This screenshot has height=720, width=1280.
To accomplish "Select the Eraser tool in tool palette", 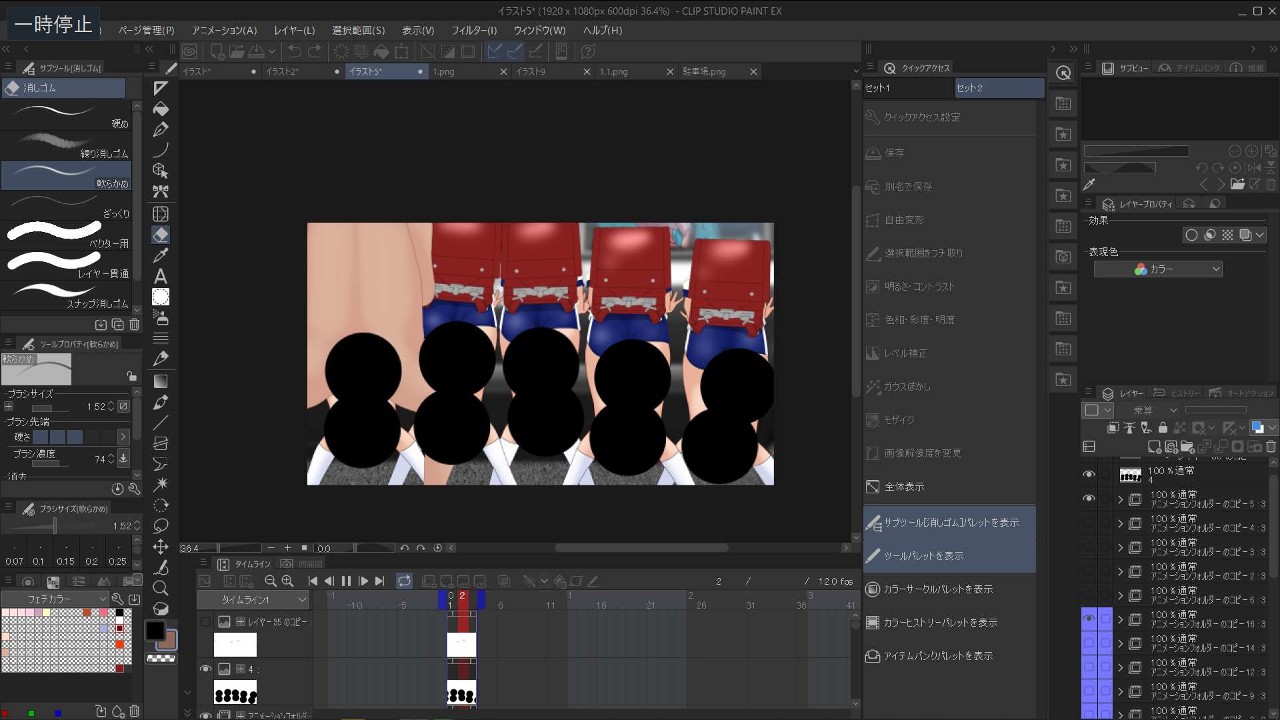I will [160, 234].
